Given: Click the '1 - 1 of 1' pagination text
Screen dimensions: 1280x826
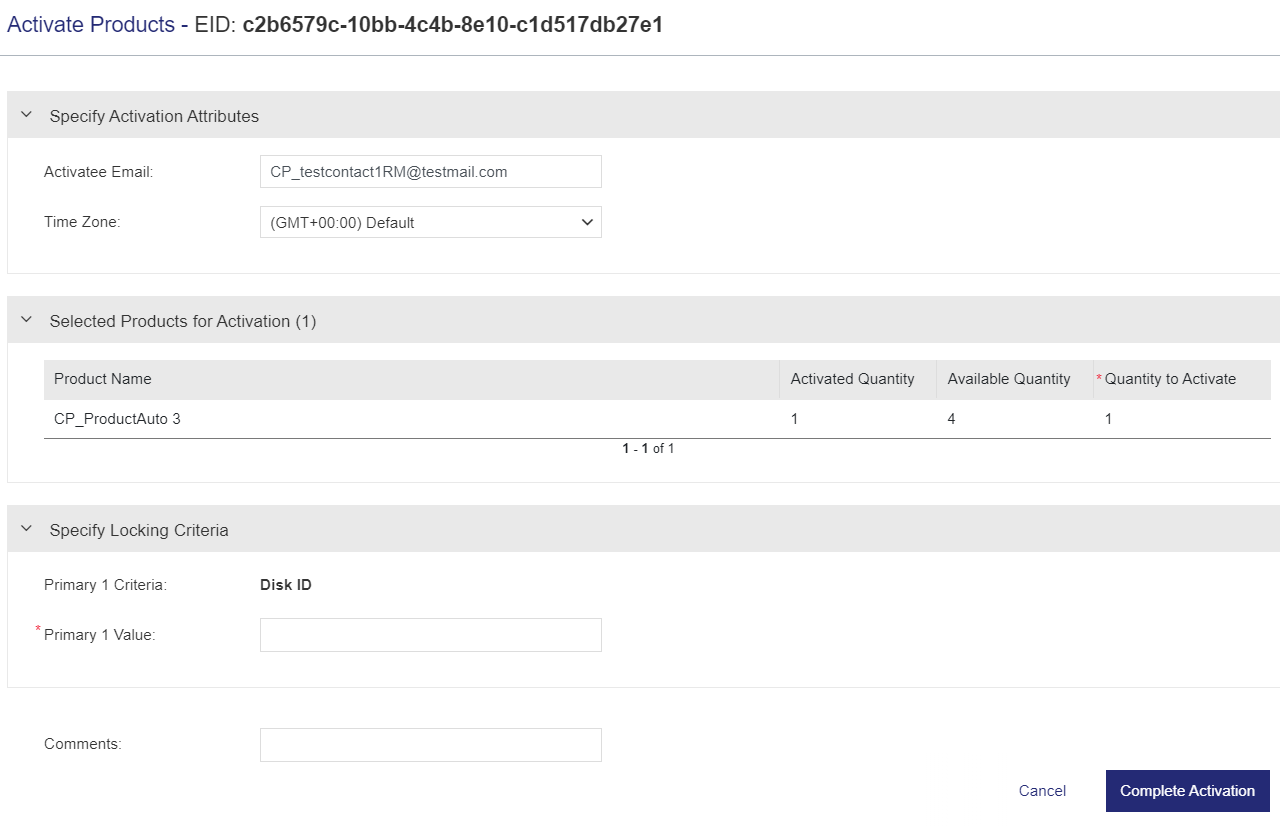Looking at the screenshot, I should 648,449.
